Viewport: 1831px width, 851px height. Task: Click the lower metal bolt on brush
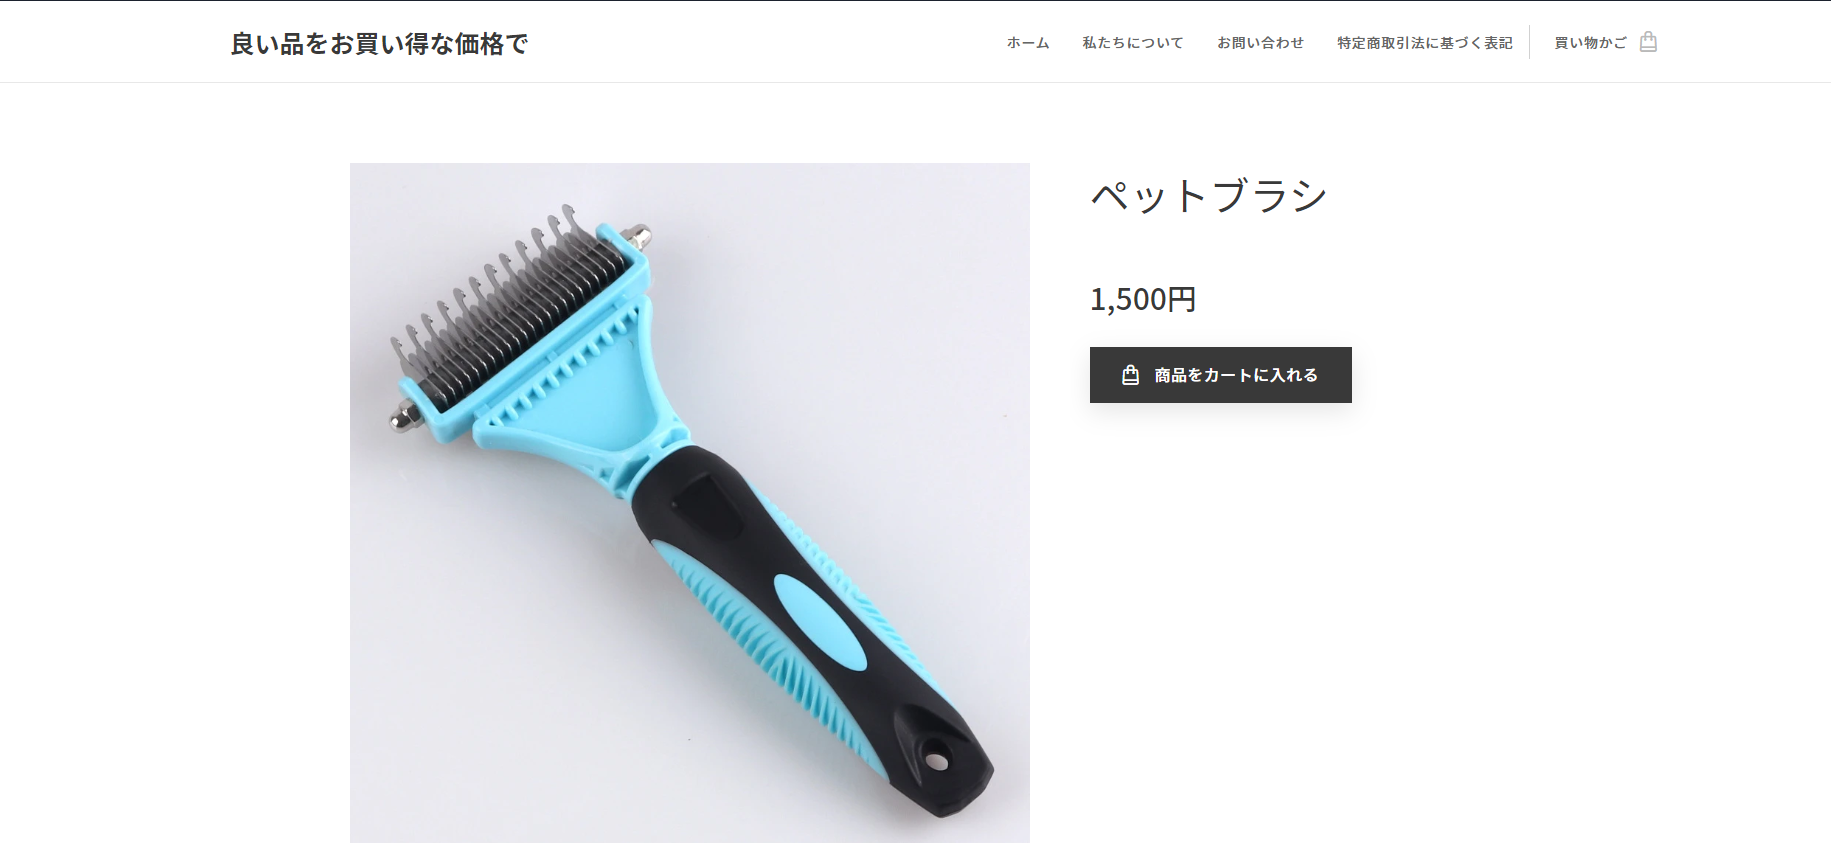click(404, 416)
